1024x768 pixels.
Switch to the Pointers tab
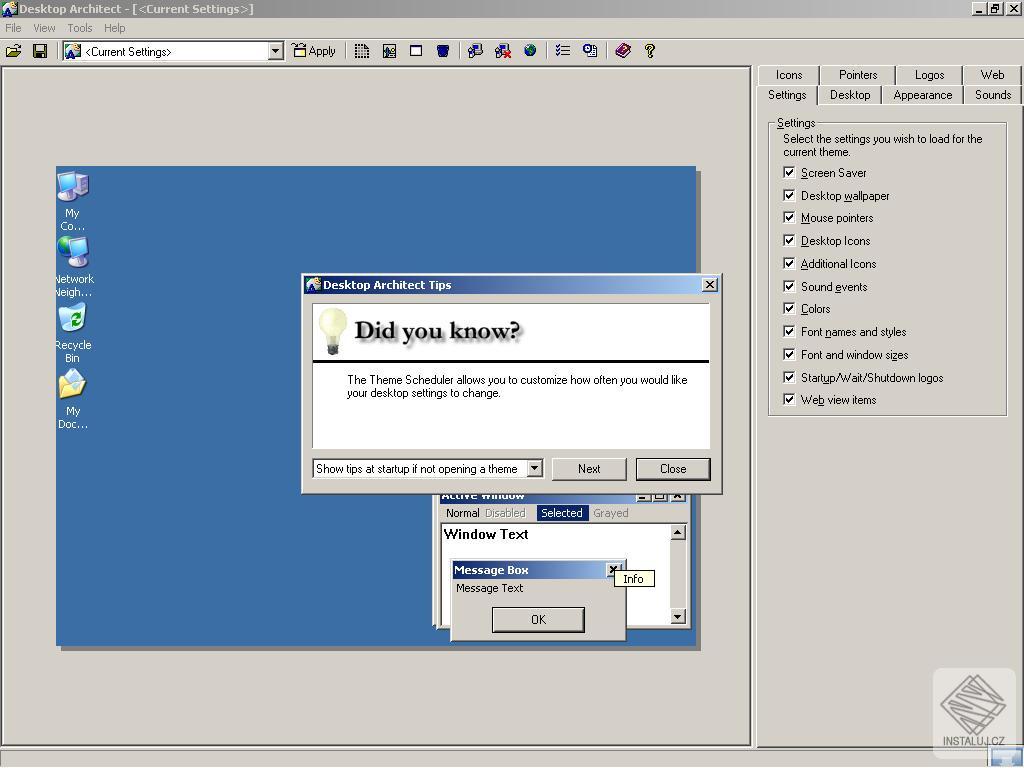pyautogui.click(x=856, y=74)
